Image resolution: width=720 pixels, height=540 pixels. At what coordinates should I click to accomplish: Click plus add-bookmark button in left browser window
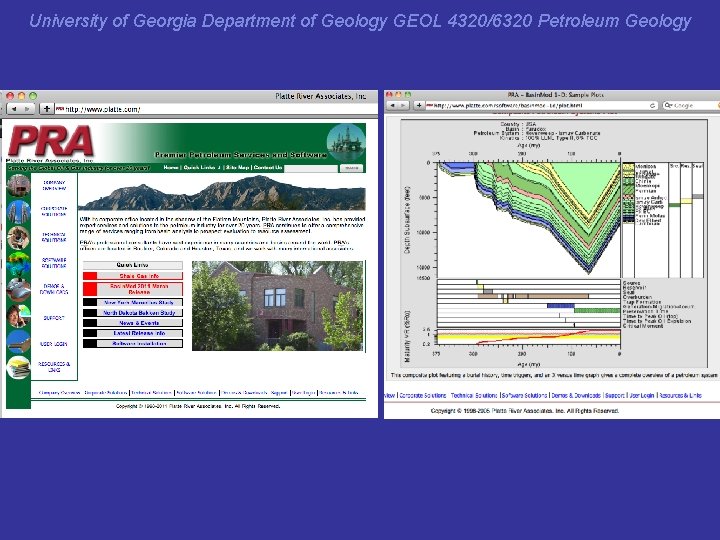pos(46,109)
